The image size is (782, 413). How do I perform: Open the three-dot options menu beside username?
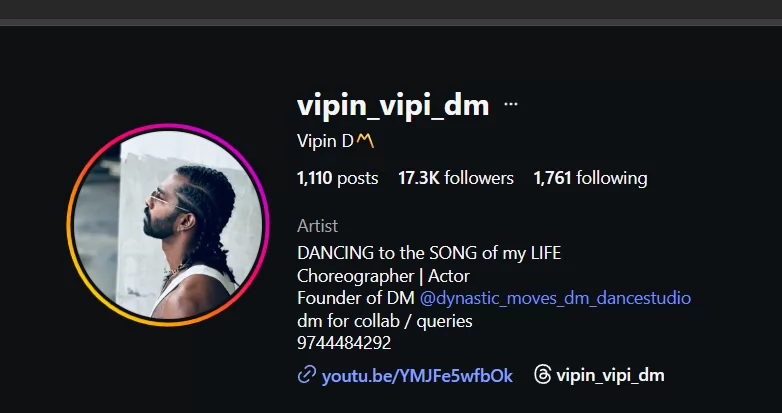(511, 104)
